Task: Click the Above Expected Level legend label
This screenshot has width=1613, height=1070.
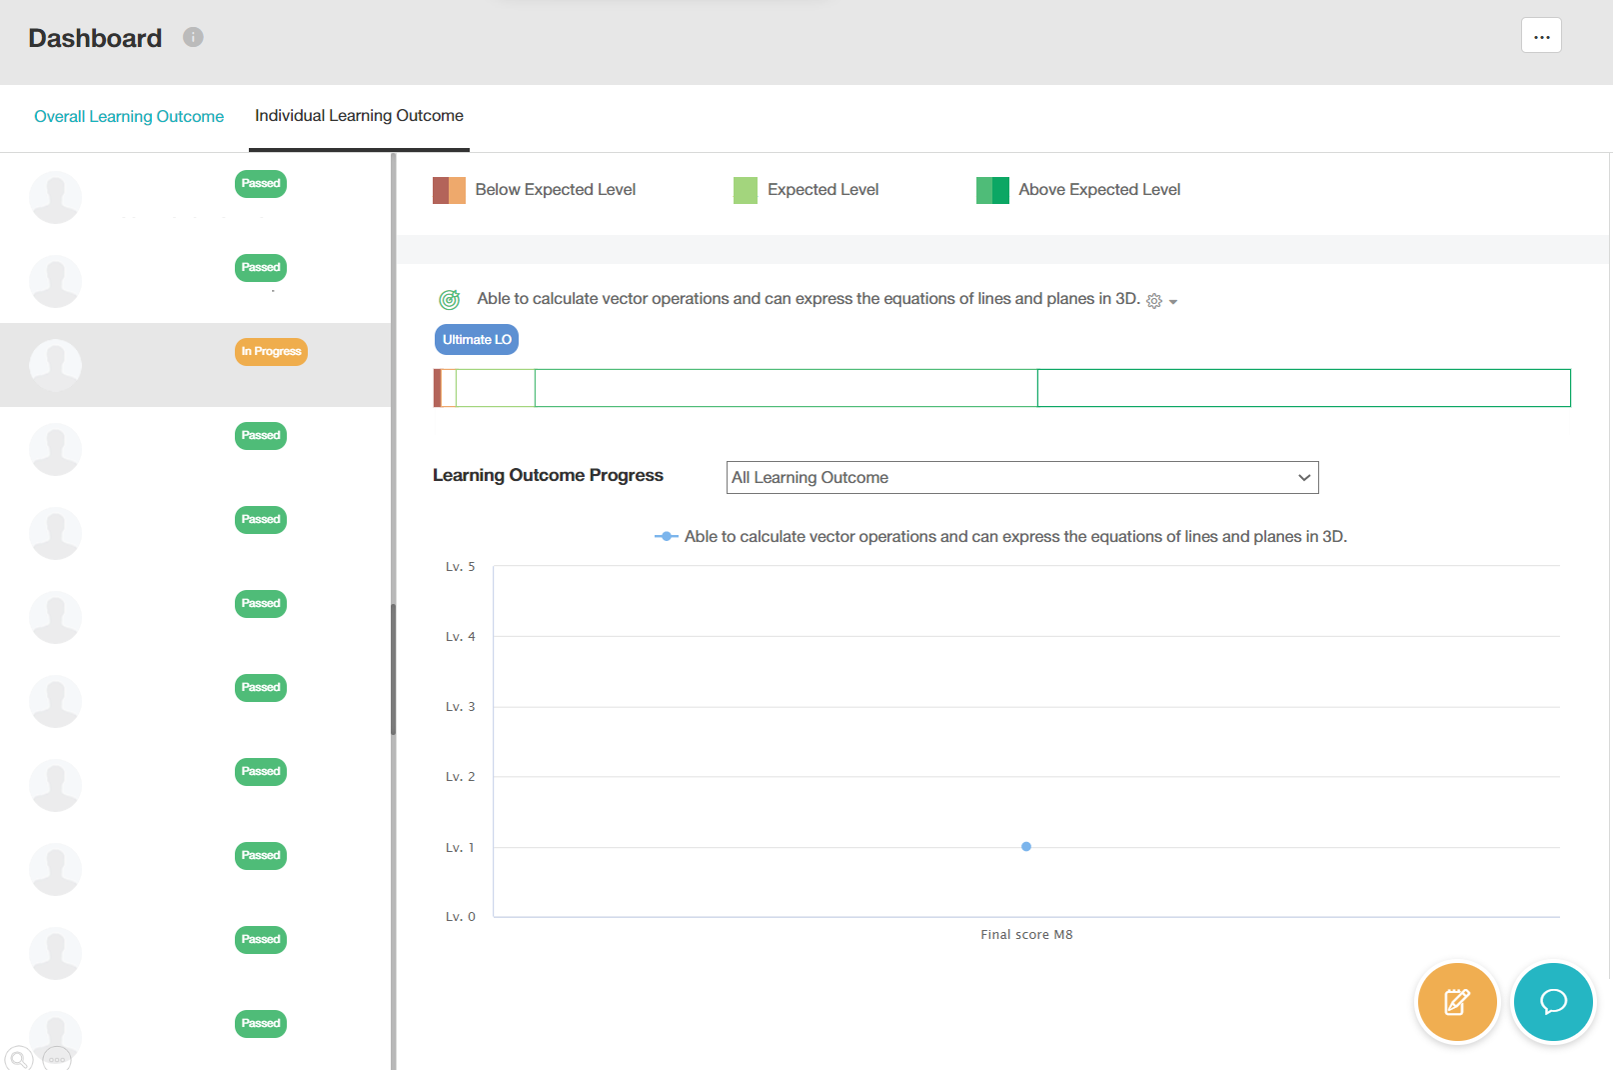Action: click(x=1099, y=190)
